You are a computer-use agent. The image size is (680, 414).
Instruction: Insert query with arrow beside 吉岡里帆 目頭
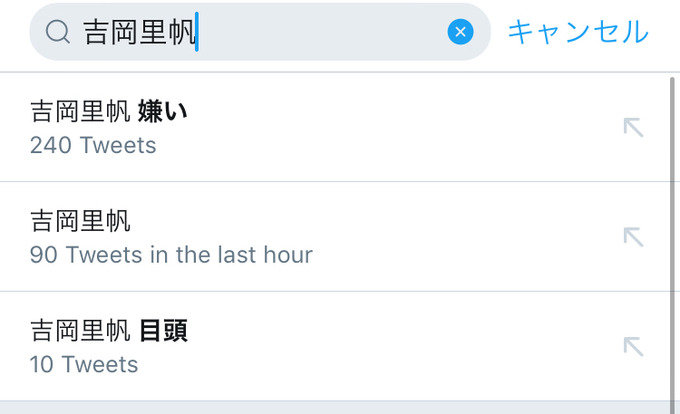(x=633, y=347)
